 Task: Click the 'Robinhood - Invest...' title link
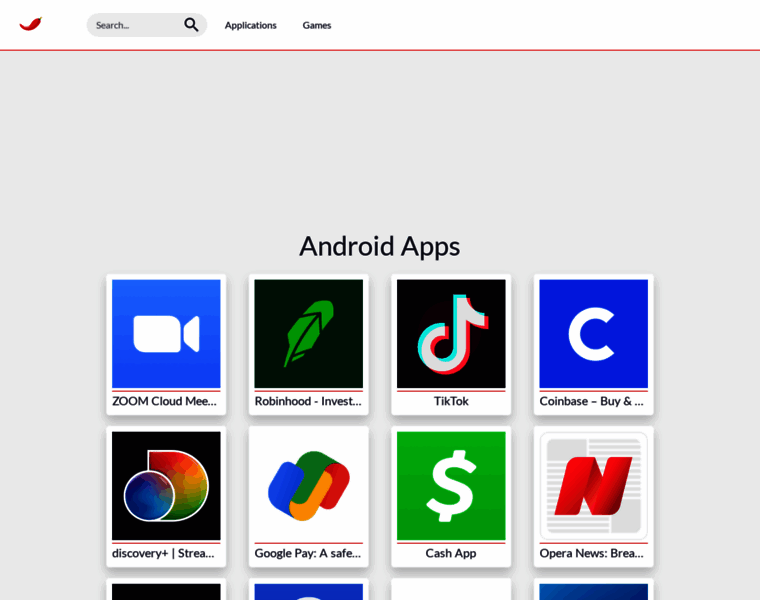pyautogui.click(x=308, y=401)
